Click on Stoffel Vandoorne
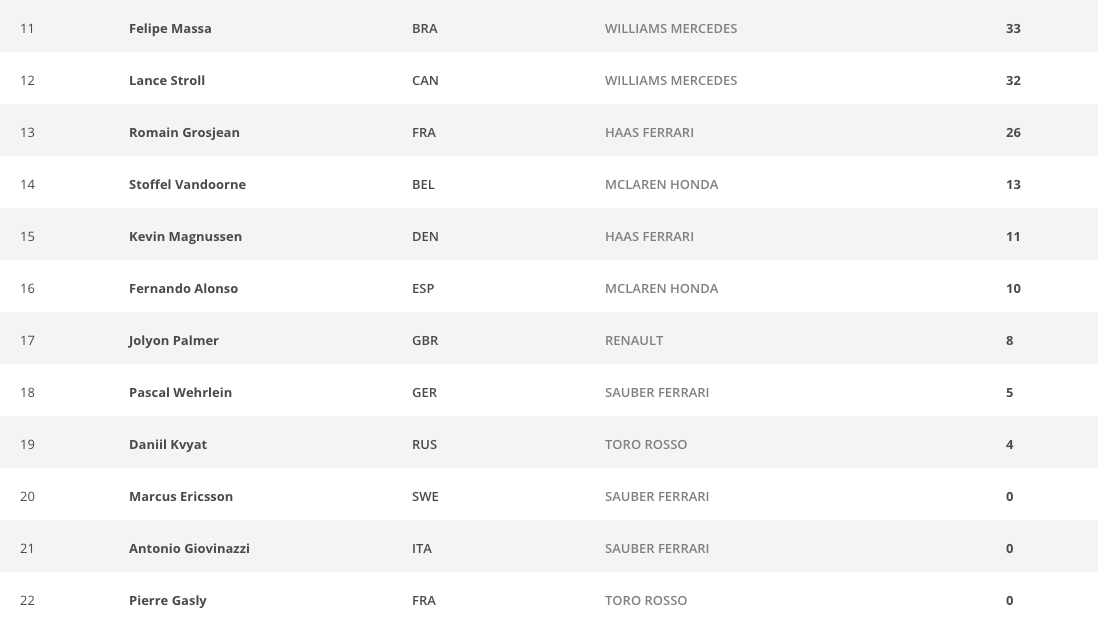Viewport: 1100px width, 630px height. click(x=187, y=184)
